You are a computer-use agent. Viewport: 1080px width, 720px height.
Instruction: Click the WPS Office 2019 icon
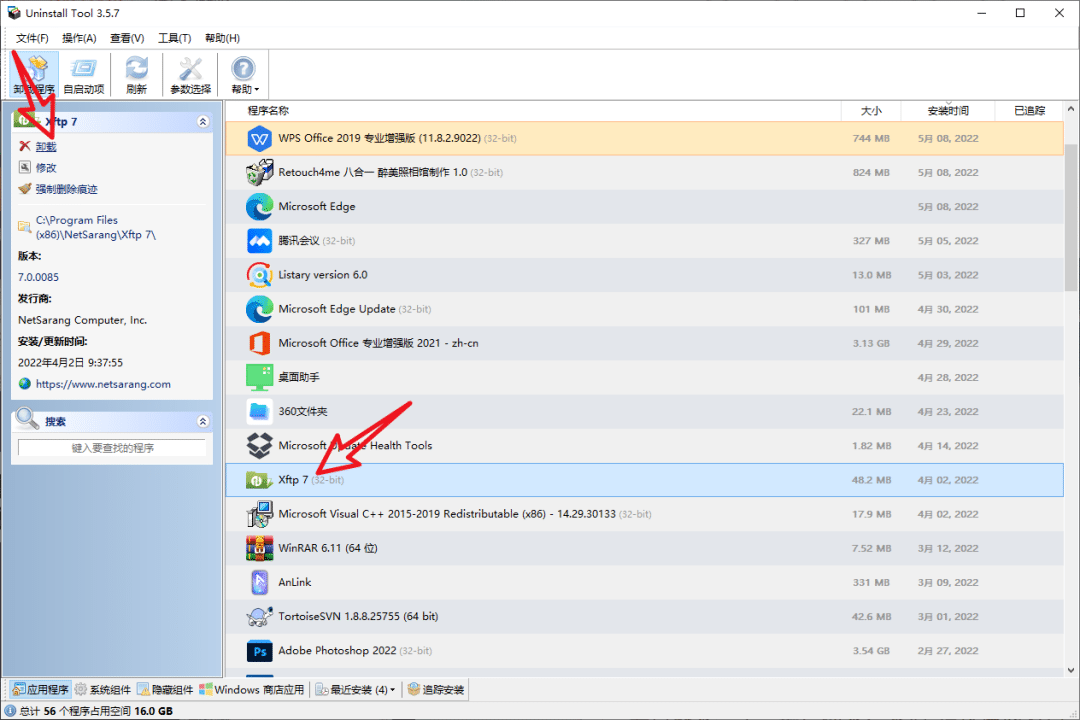(260, 138)
